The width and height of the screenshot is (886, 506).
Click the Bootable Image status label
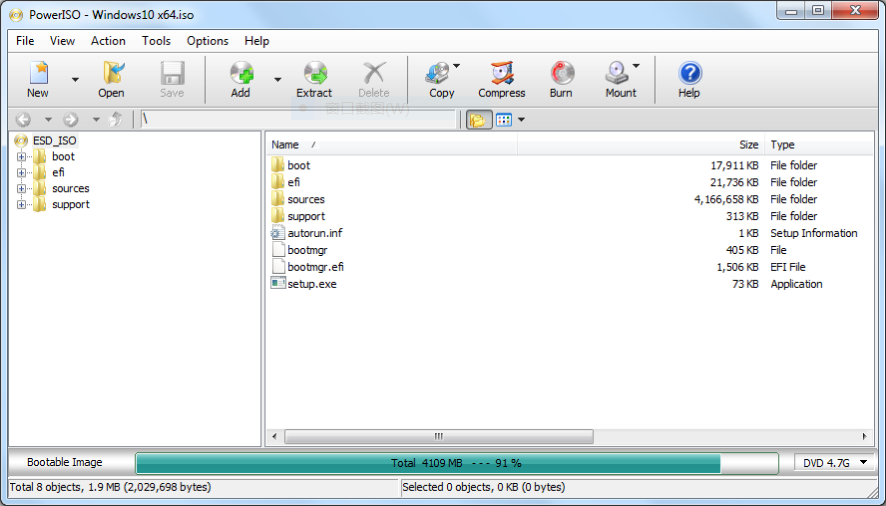(64, 462)
